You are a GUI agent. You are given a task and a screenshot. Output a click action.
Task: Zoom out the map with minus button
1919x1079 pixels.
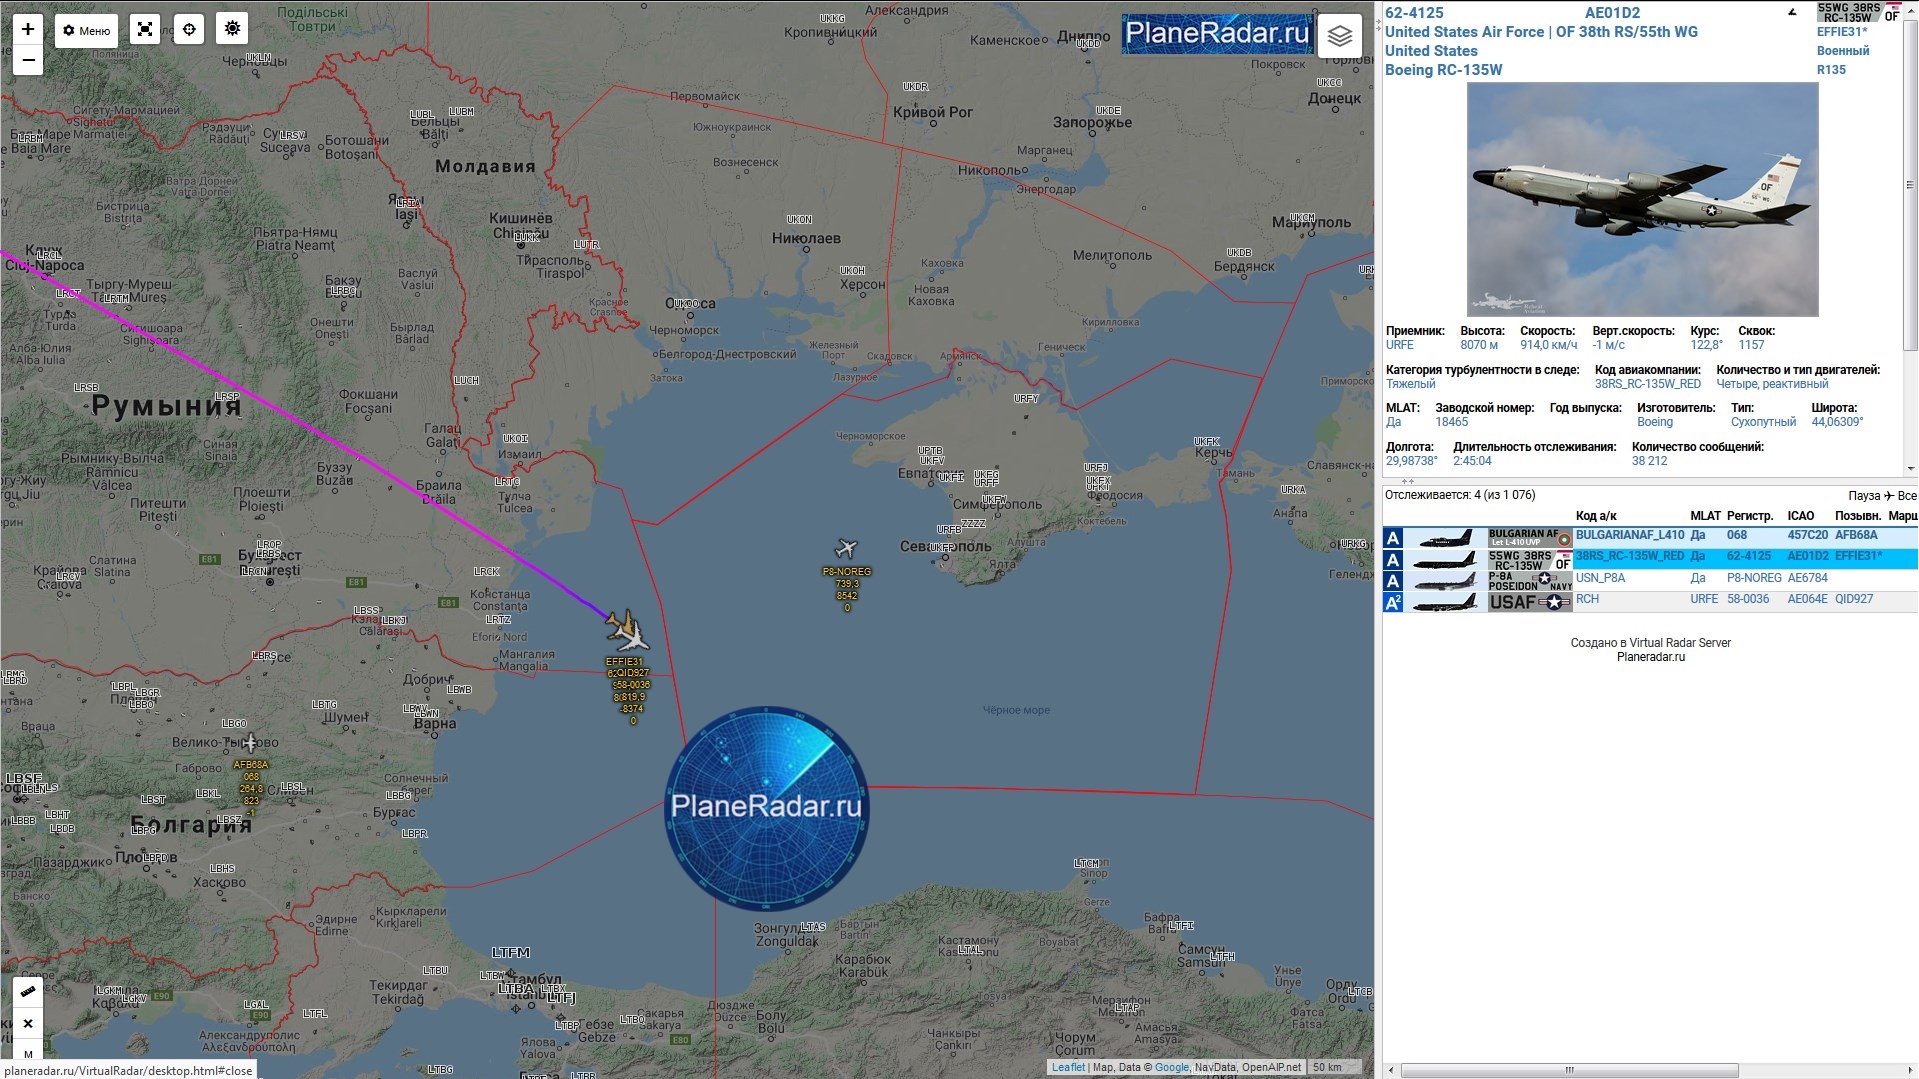tap(28, 60)
